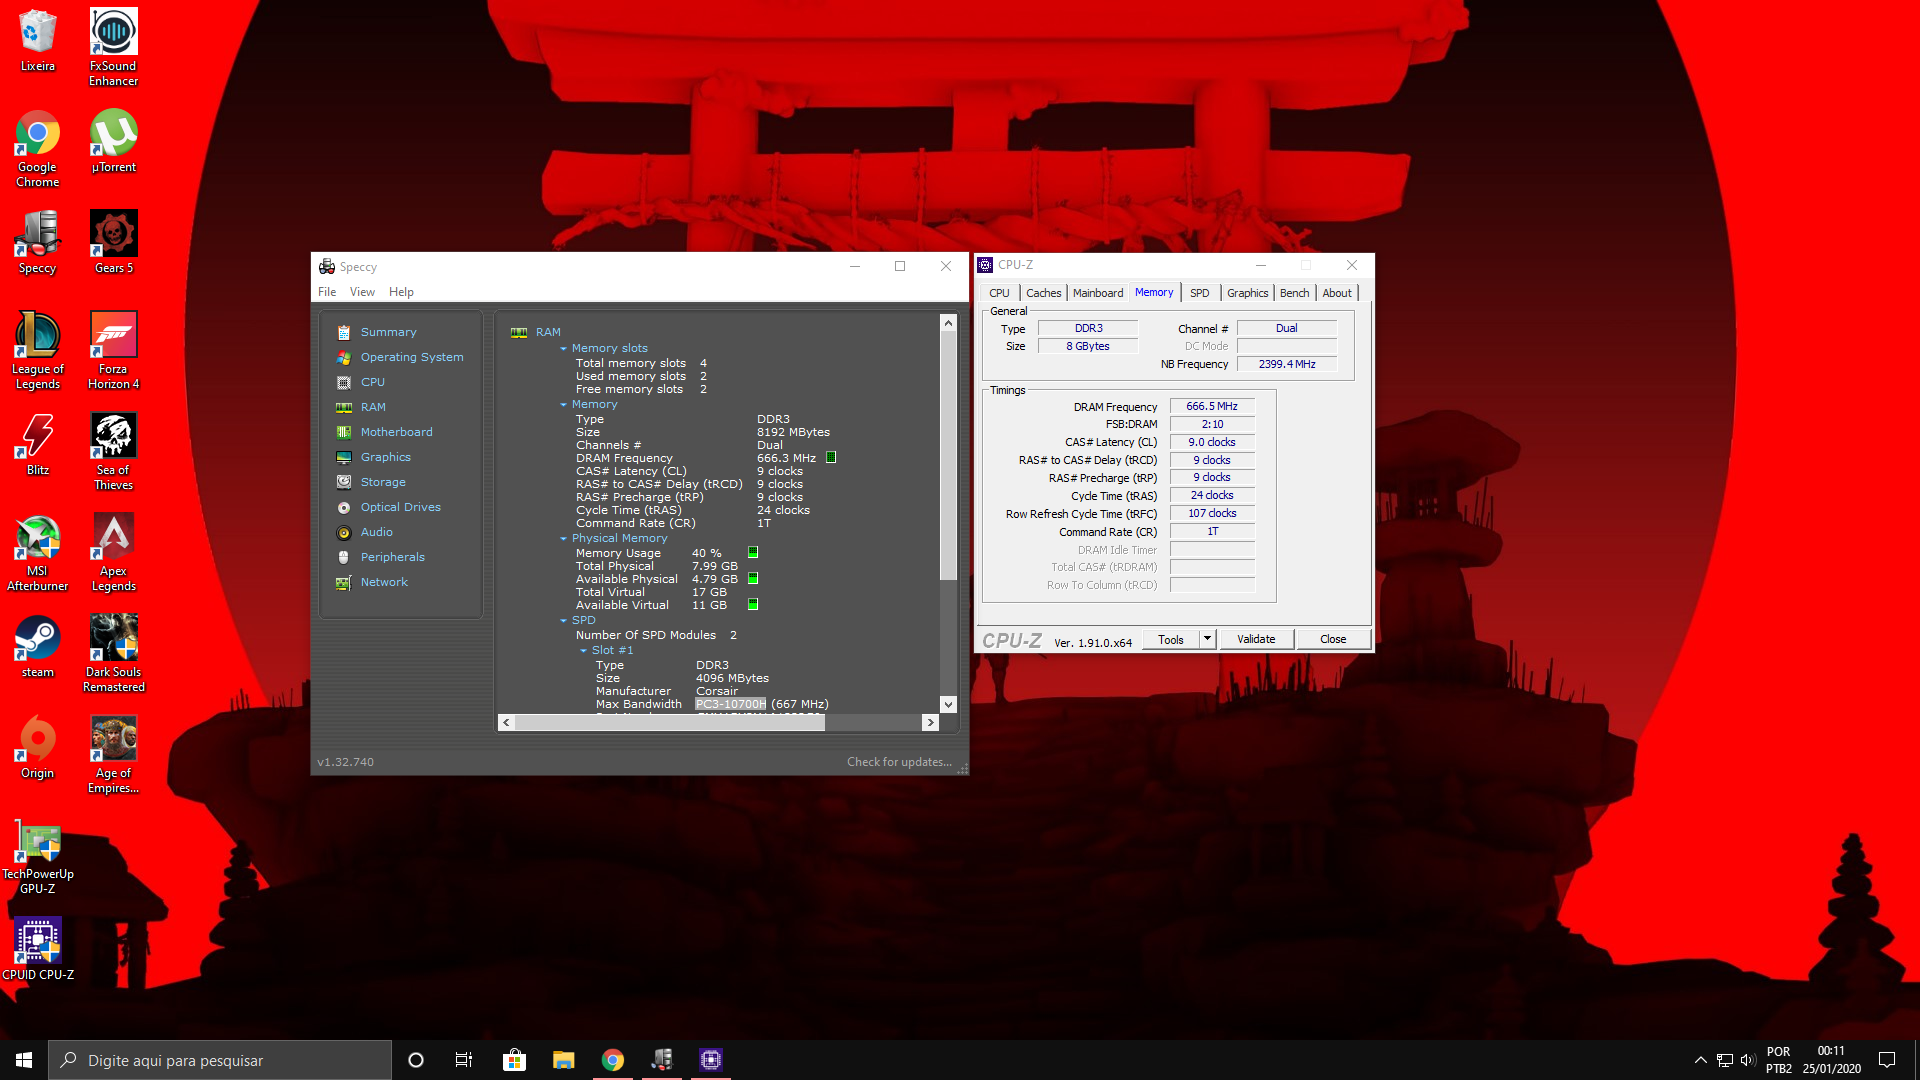Screen dimensions: 1920x1080
Task: Select TechPowerUp GPU-Z desktop shortcut
Action: pos(38,856)
